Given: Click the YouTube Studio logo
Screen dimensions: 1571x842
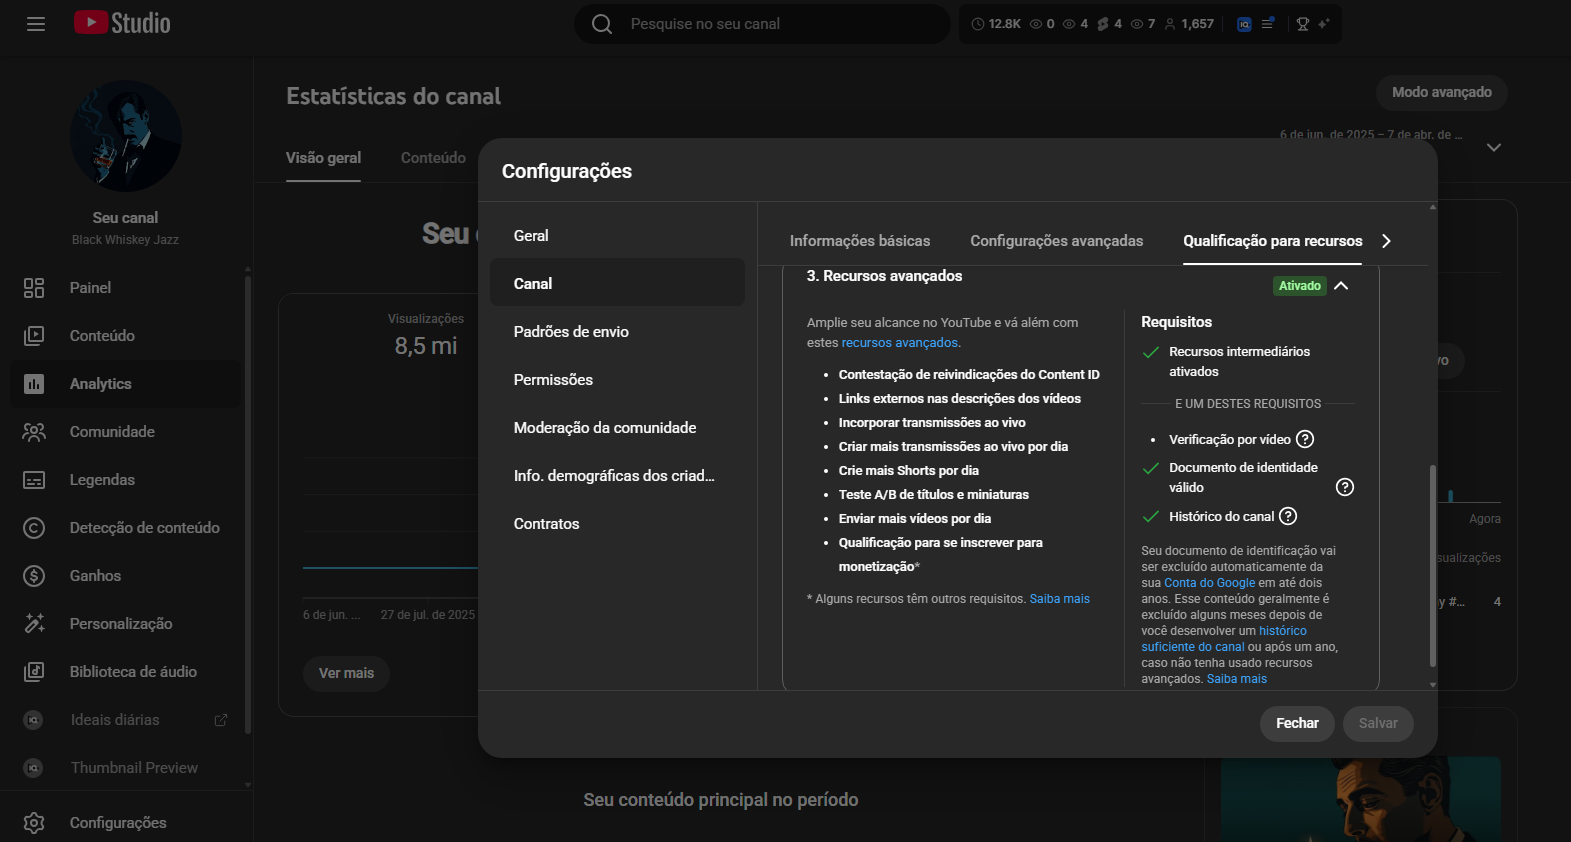Looking at the screenshot, I should coord(122,23).
